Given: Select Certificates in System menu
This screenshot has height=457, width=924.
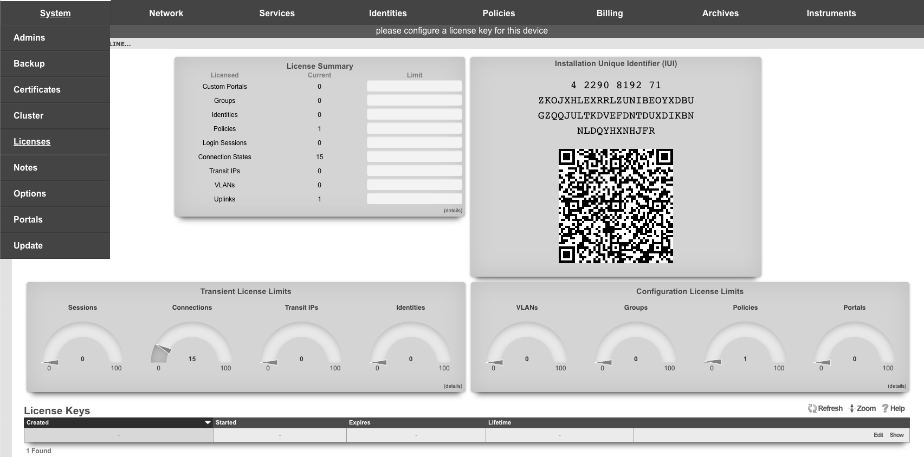Looking at the screenshot, I should [37, 89].
